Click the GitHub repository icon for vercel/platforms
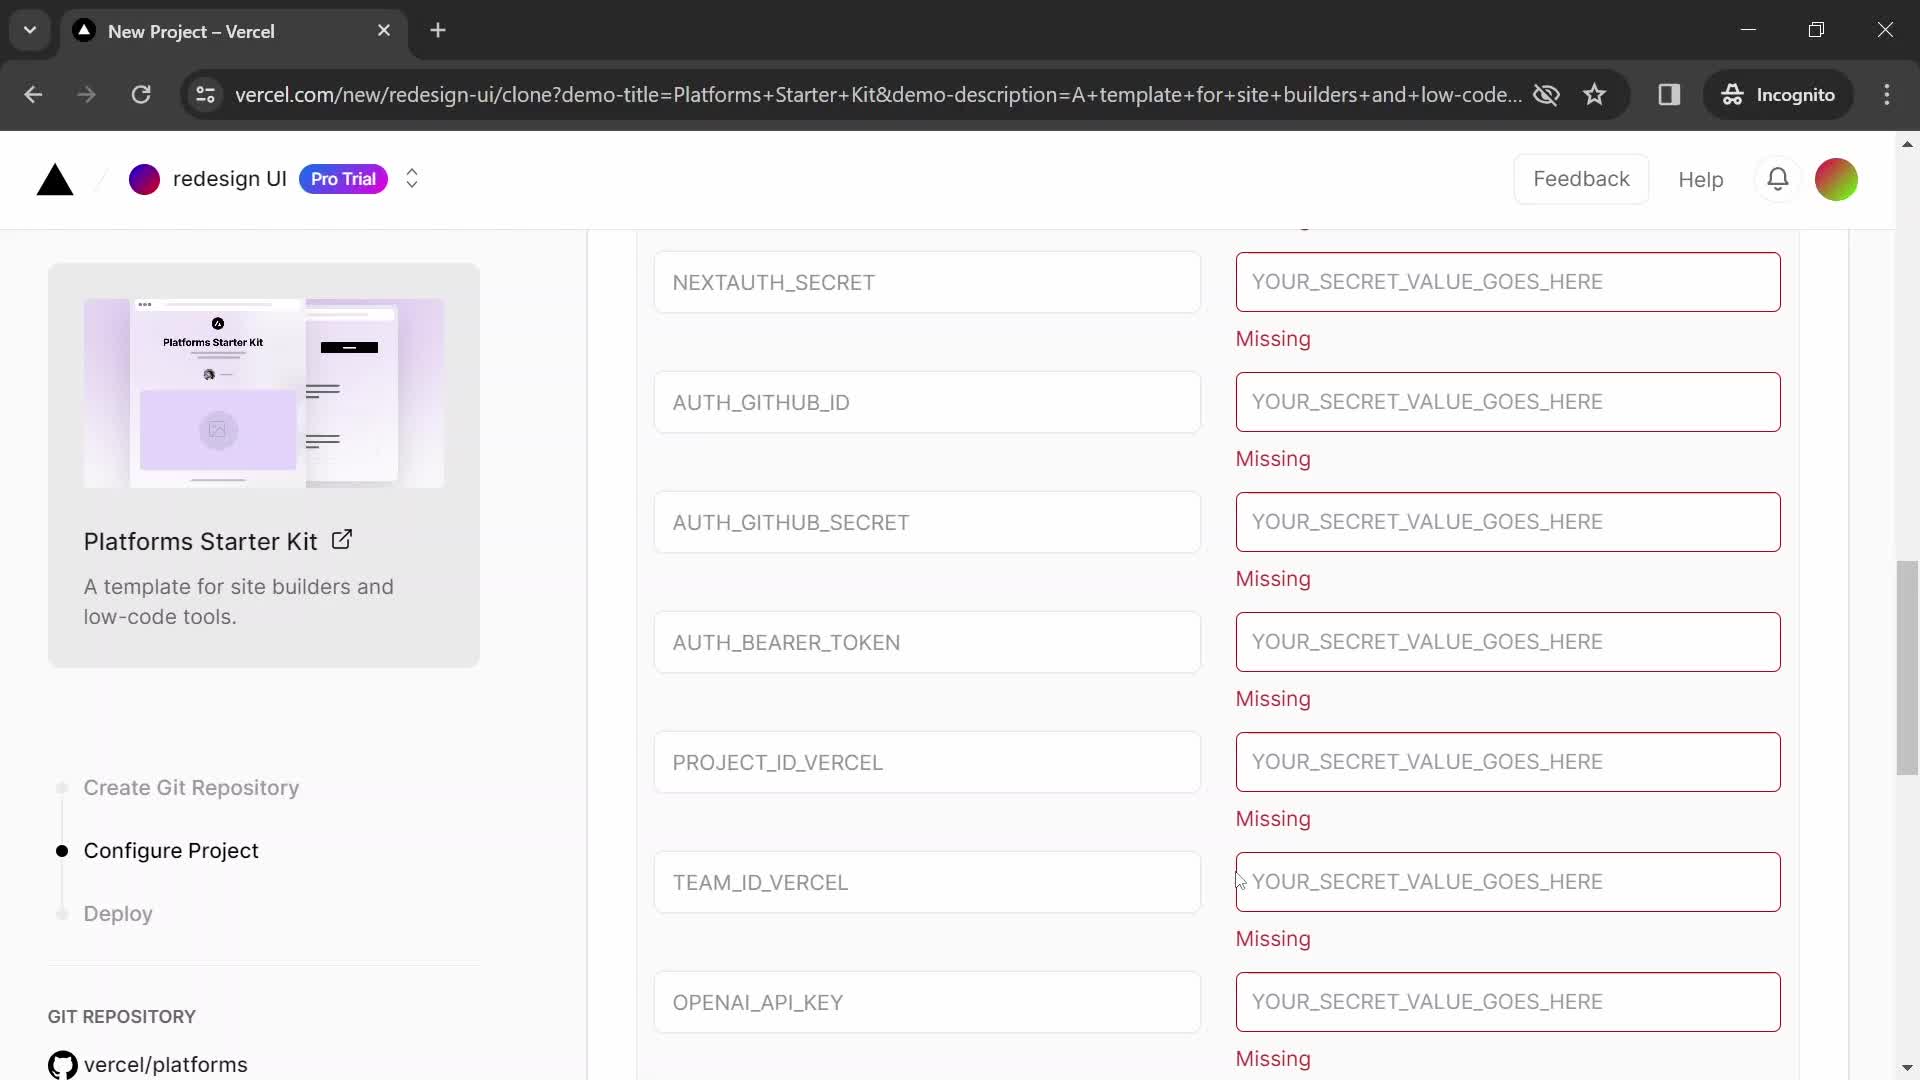 click(x=62, y=1064)
